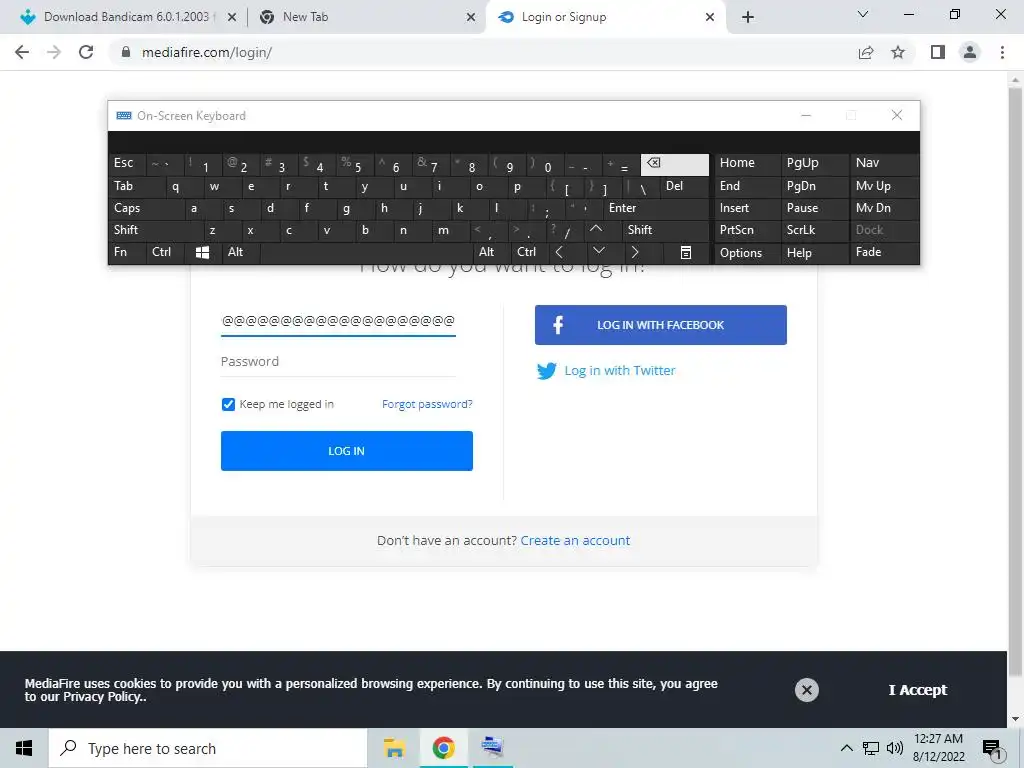The width and height of the screenshot is (1024, 768).
Task: Click the email field filled with @ symbols
Action: tap(338, 321)
